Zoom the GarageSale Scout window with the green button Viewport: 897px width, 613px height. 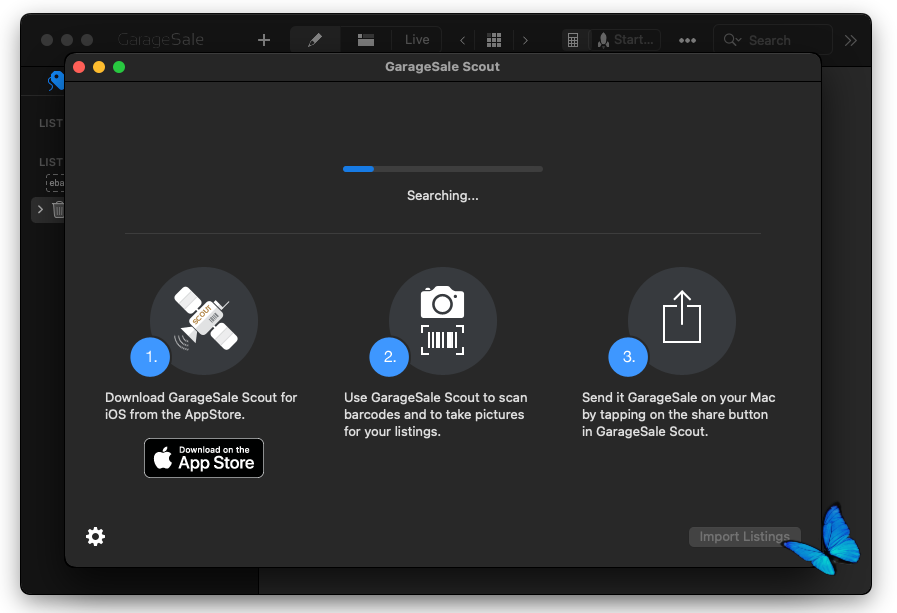click(x=119, y=67)
